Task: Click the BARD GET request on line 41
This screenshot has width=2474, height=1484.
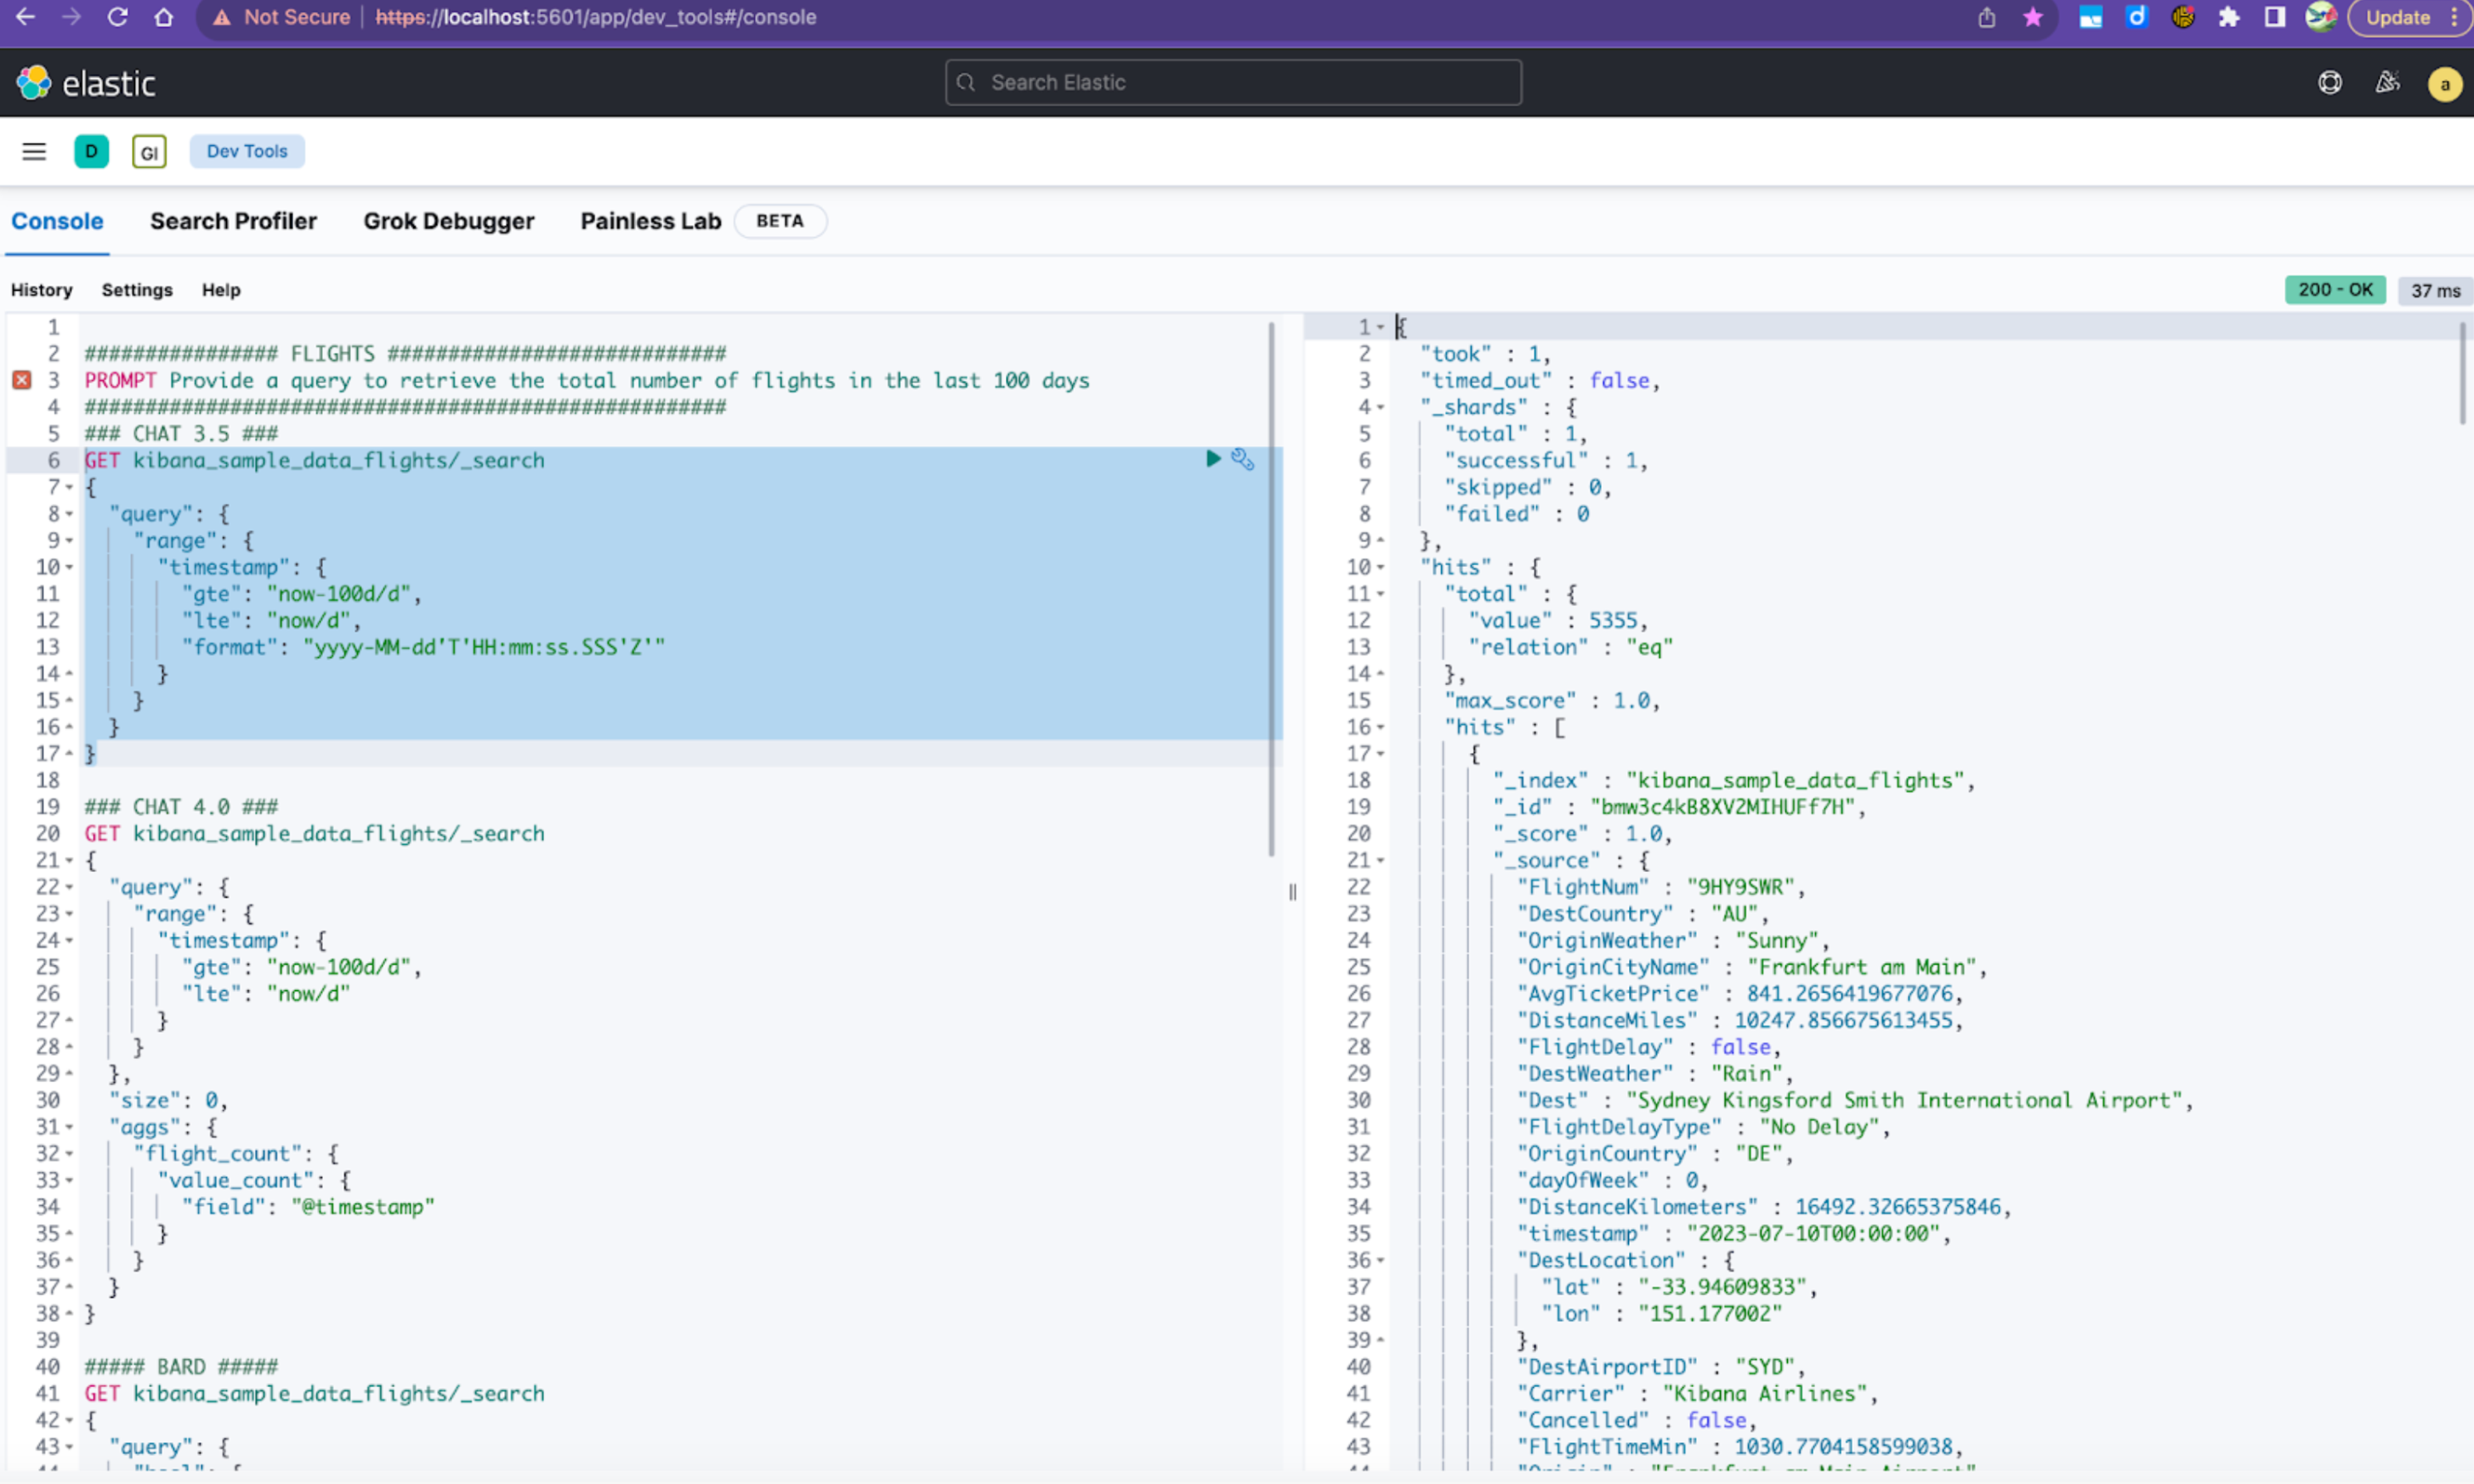Action: pyautogui.click(x=314, y=1394)
